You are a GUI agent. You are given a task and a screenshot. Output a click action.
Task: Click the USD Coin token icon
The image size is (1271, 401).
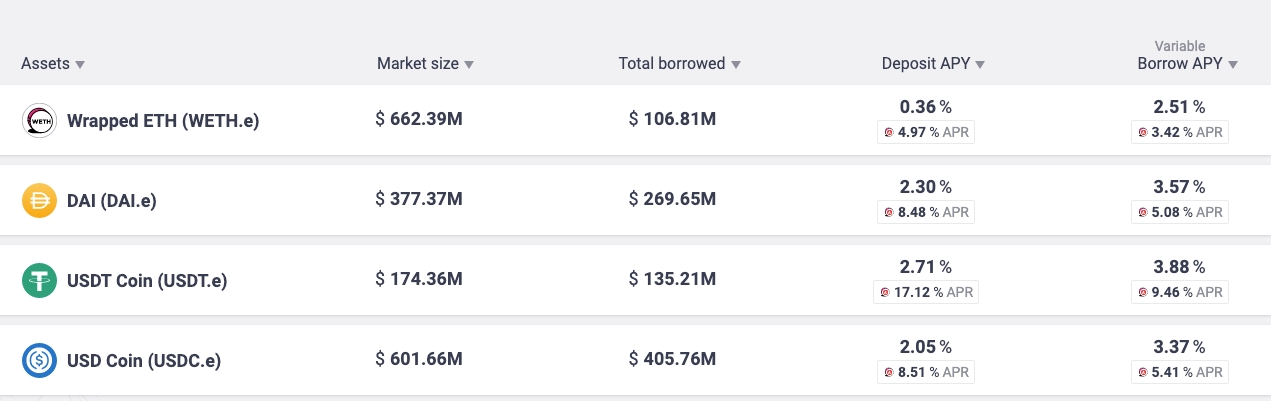(38, 360)
